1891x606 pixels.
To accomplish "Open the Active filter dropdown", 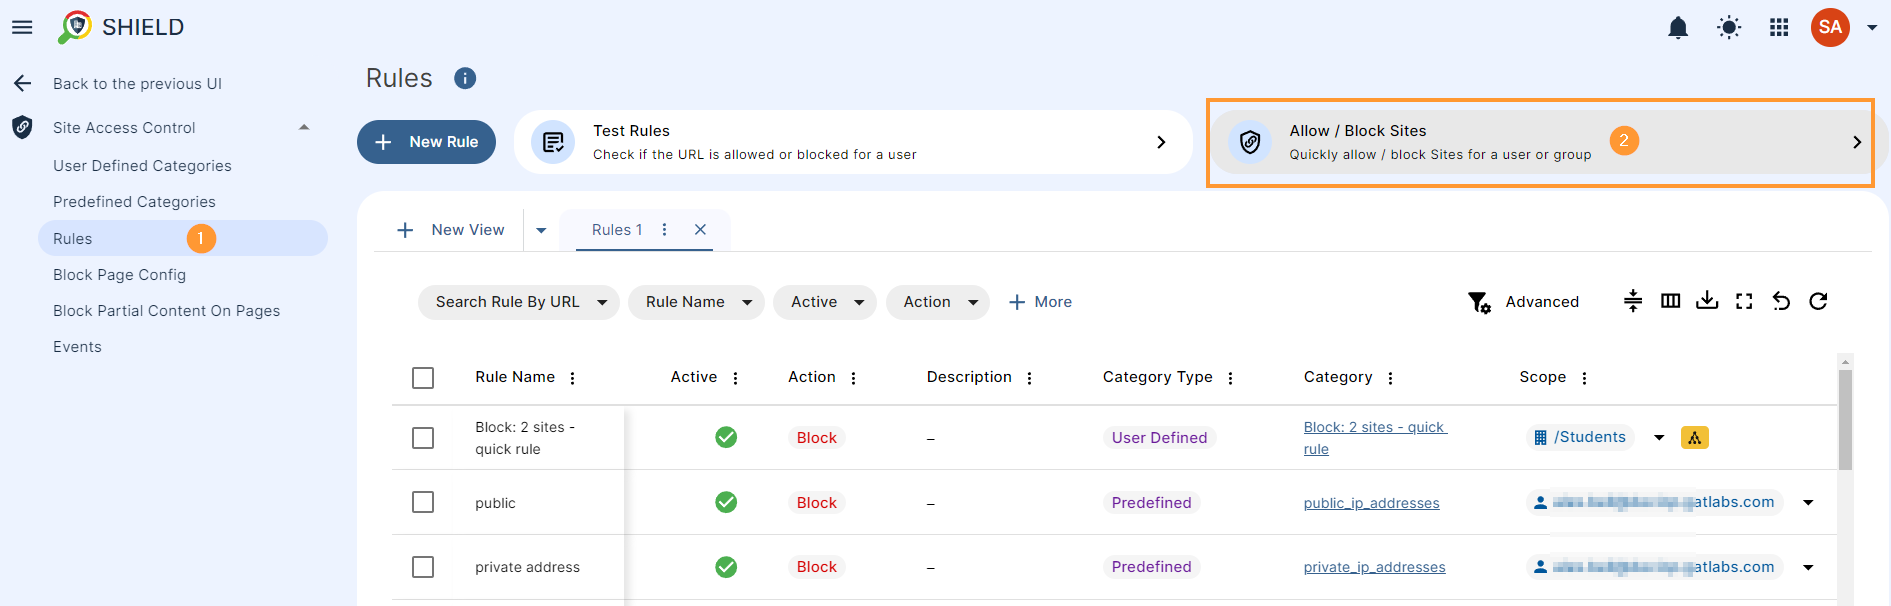I will pyautogui.click(x=825, y=302).
